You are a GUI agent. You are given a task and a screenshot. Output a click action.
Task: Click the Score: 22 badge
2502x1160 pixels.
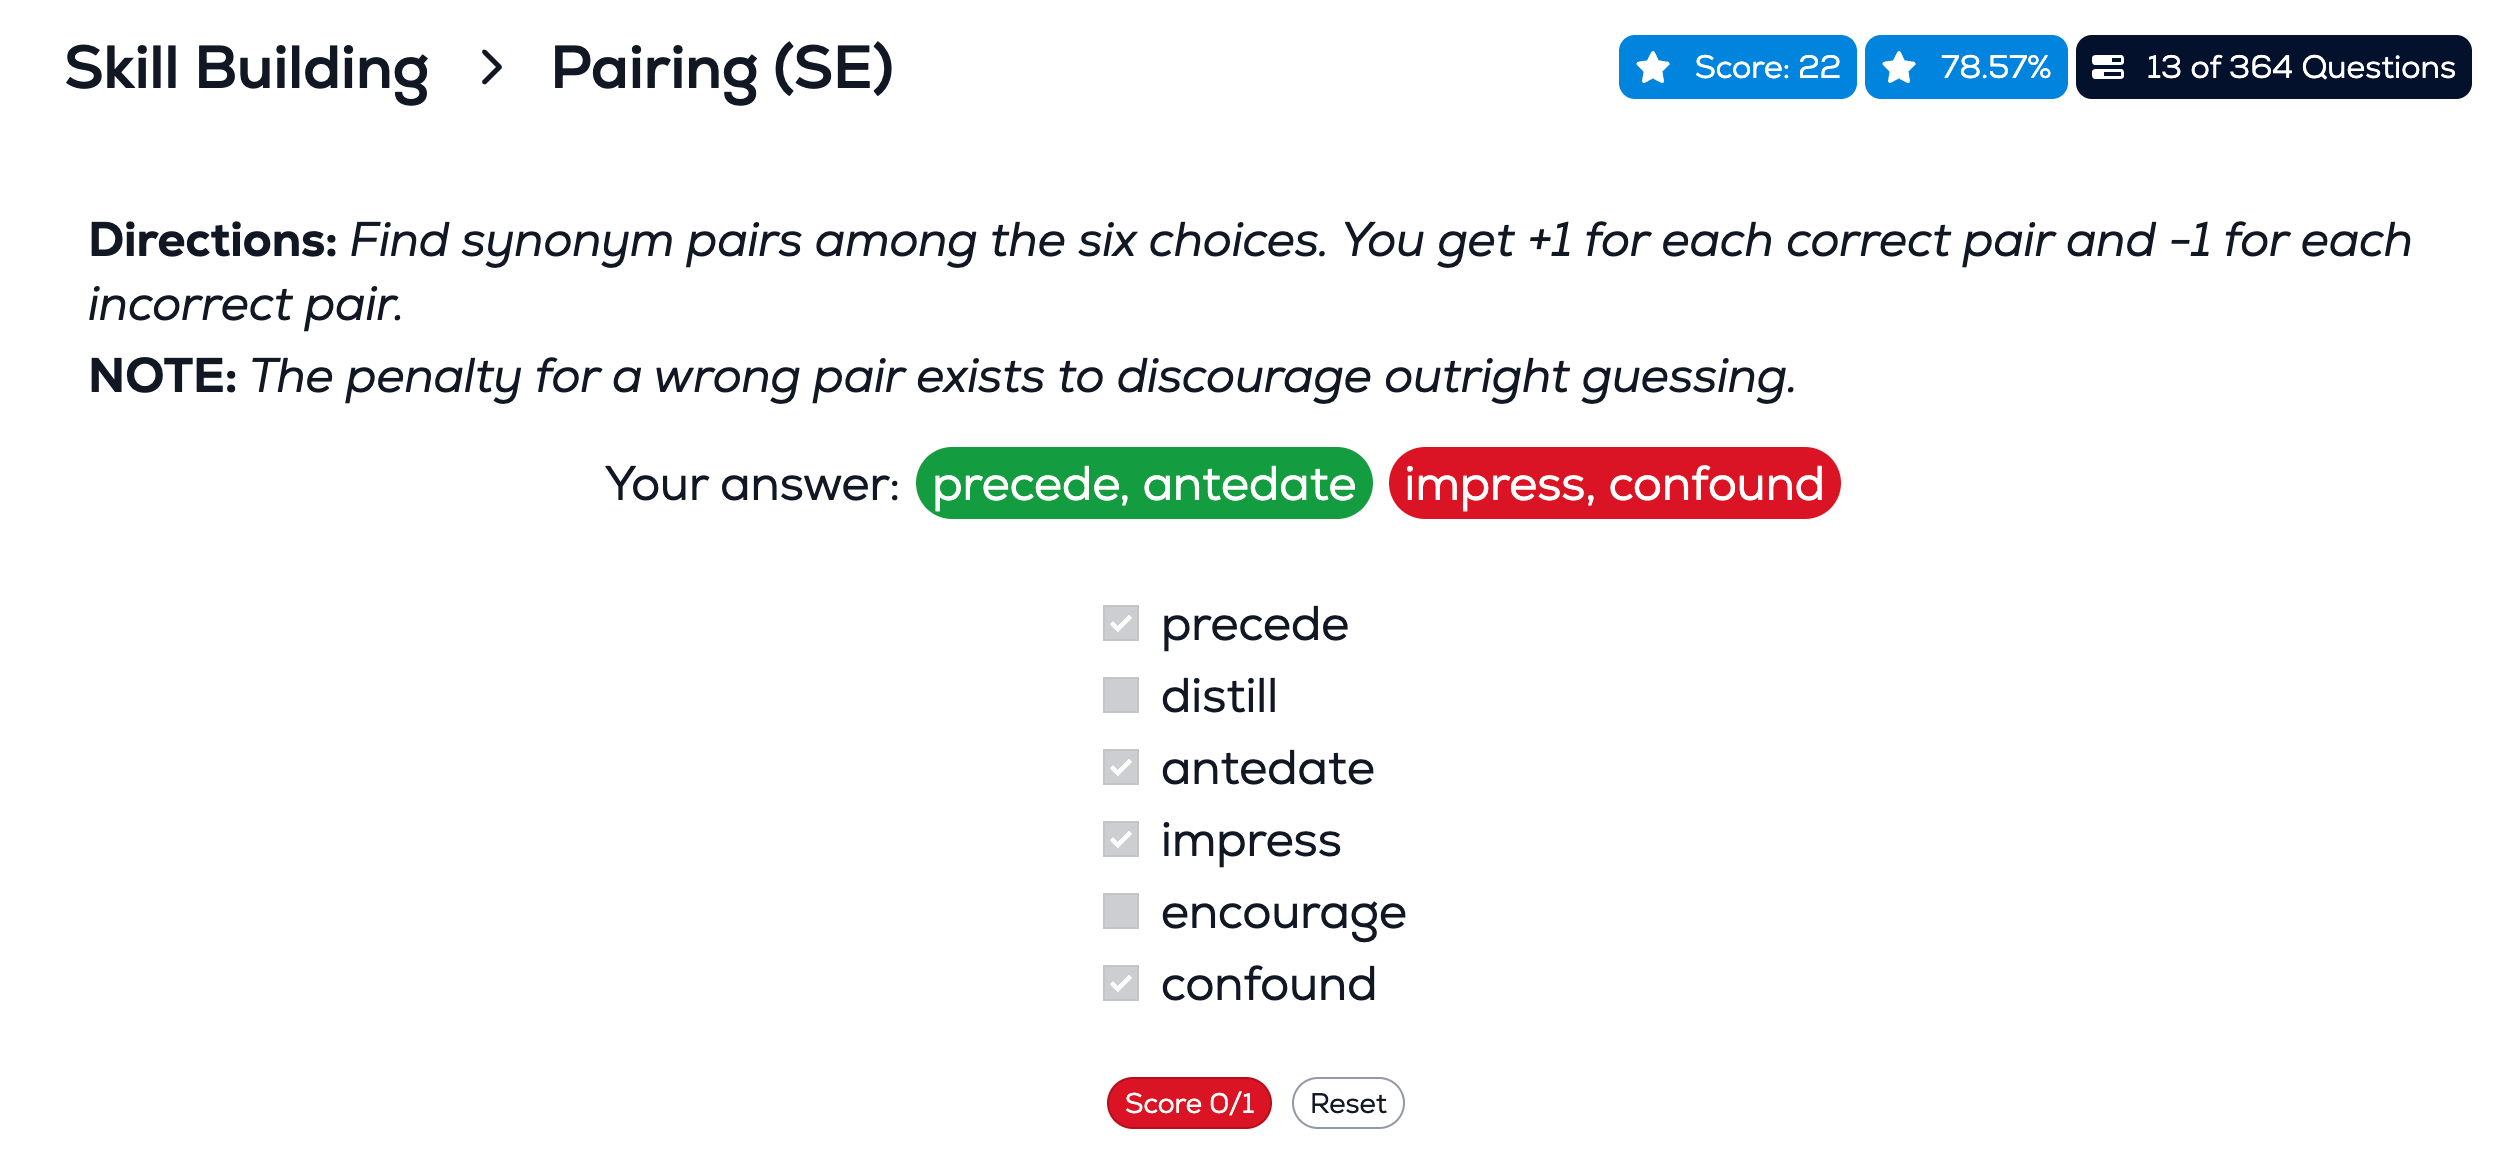1738,67
